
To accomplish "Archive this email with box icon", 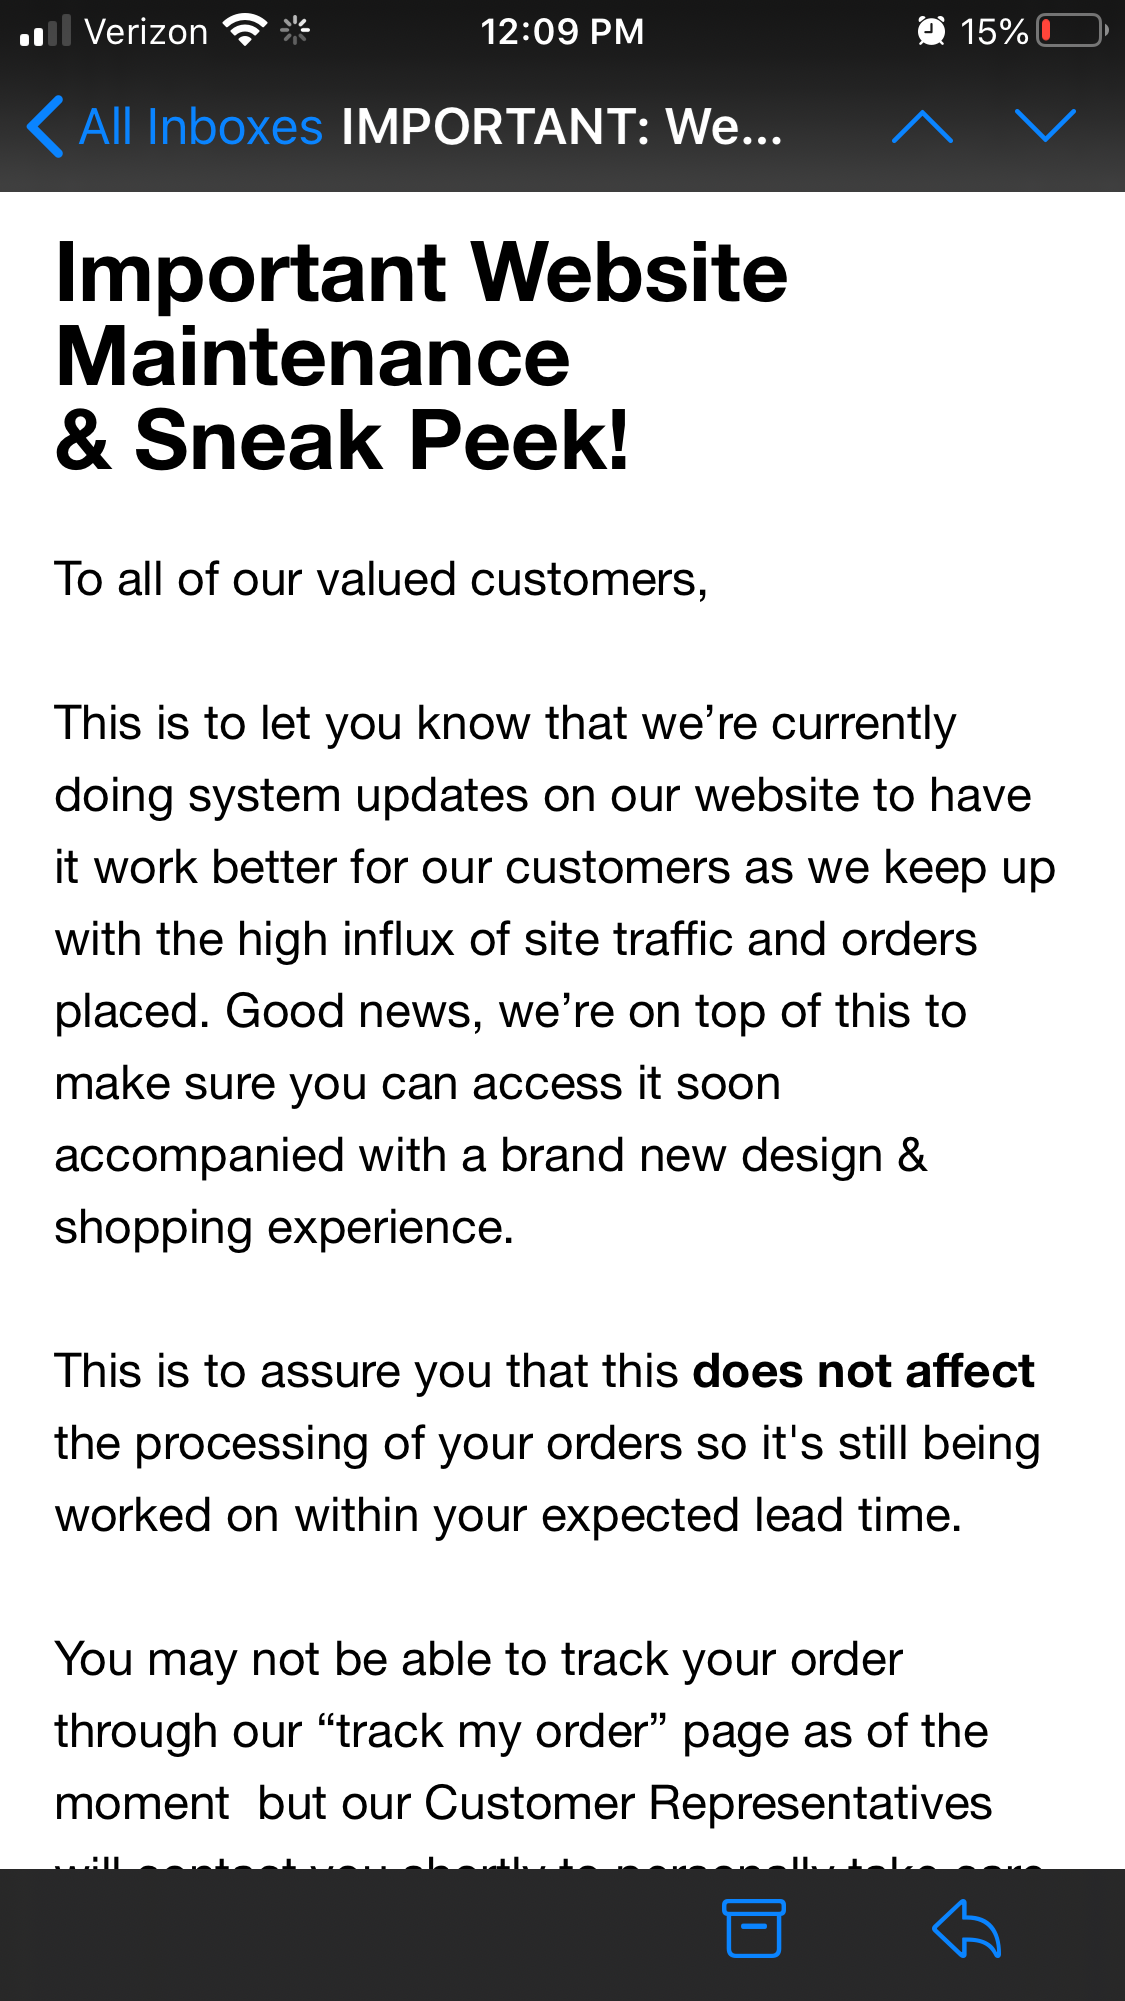I will [x=753, y=1927].
